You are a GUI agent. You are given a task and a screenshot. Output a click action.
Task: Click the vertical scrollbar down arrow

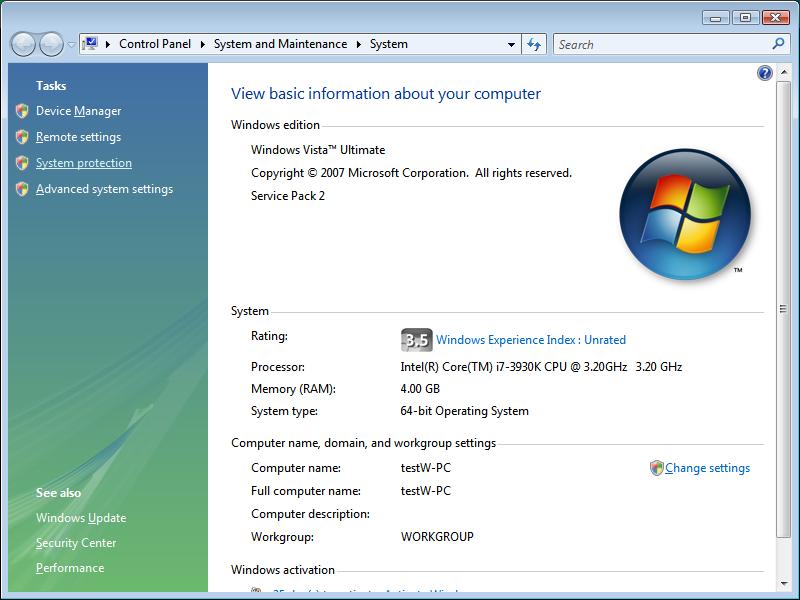click(783, 583)
